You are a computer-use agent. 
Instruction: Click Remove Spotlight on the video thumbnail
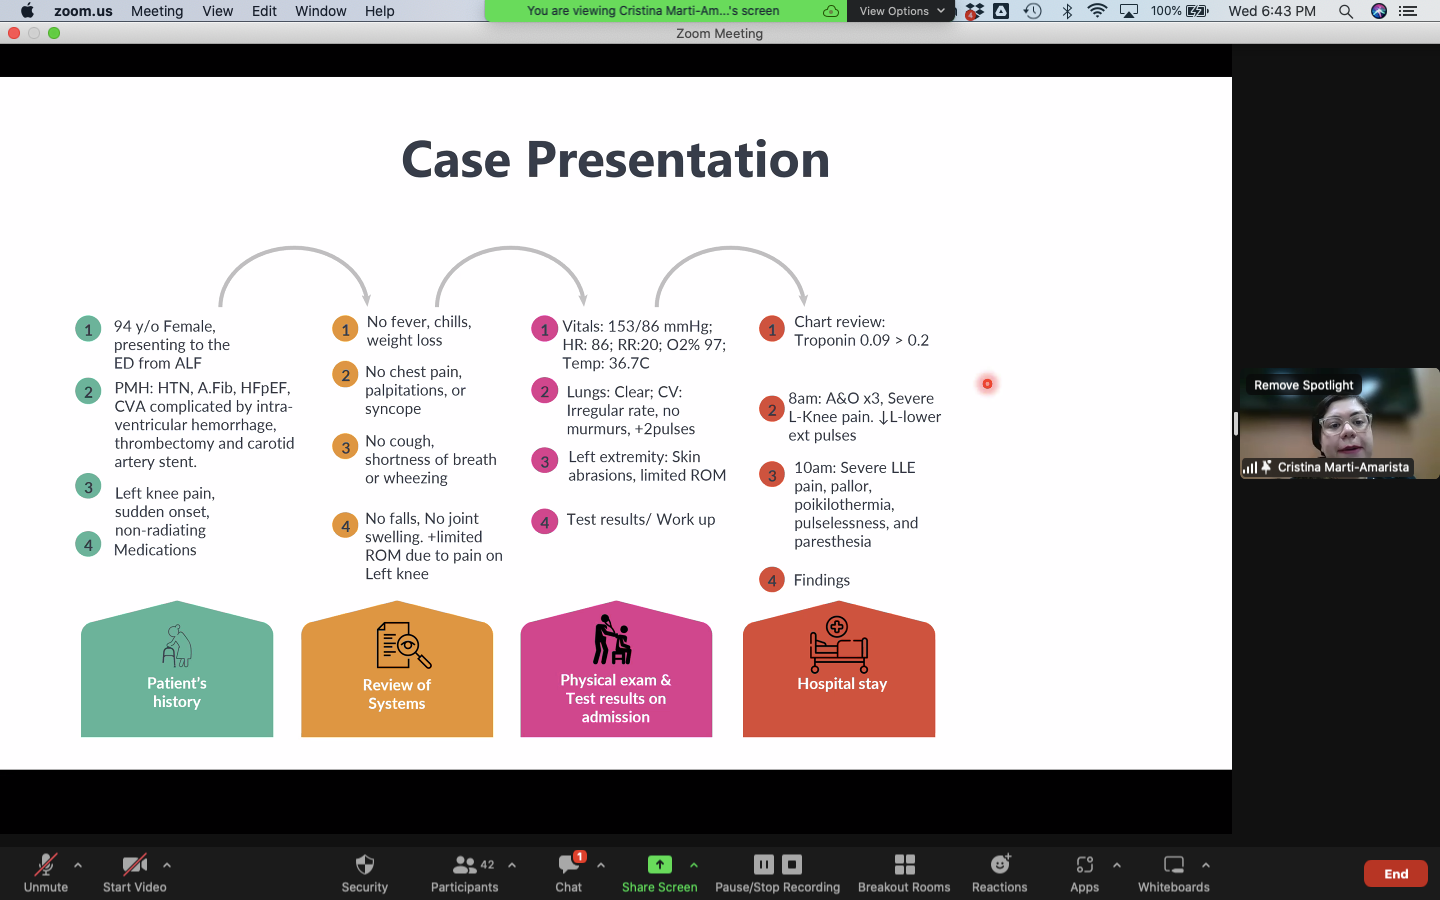pyautogui.click(x=1303, y=385)
